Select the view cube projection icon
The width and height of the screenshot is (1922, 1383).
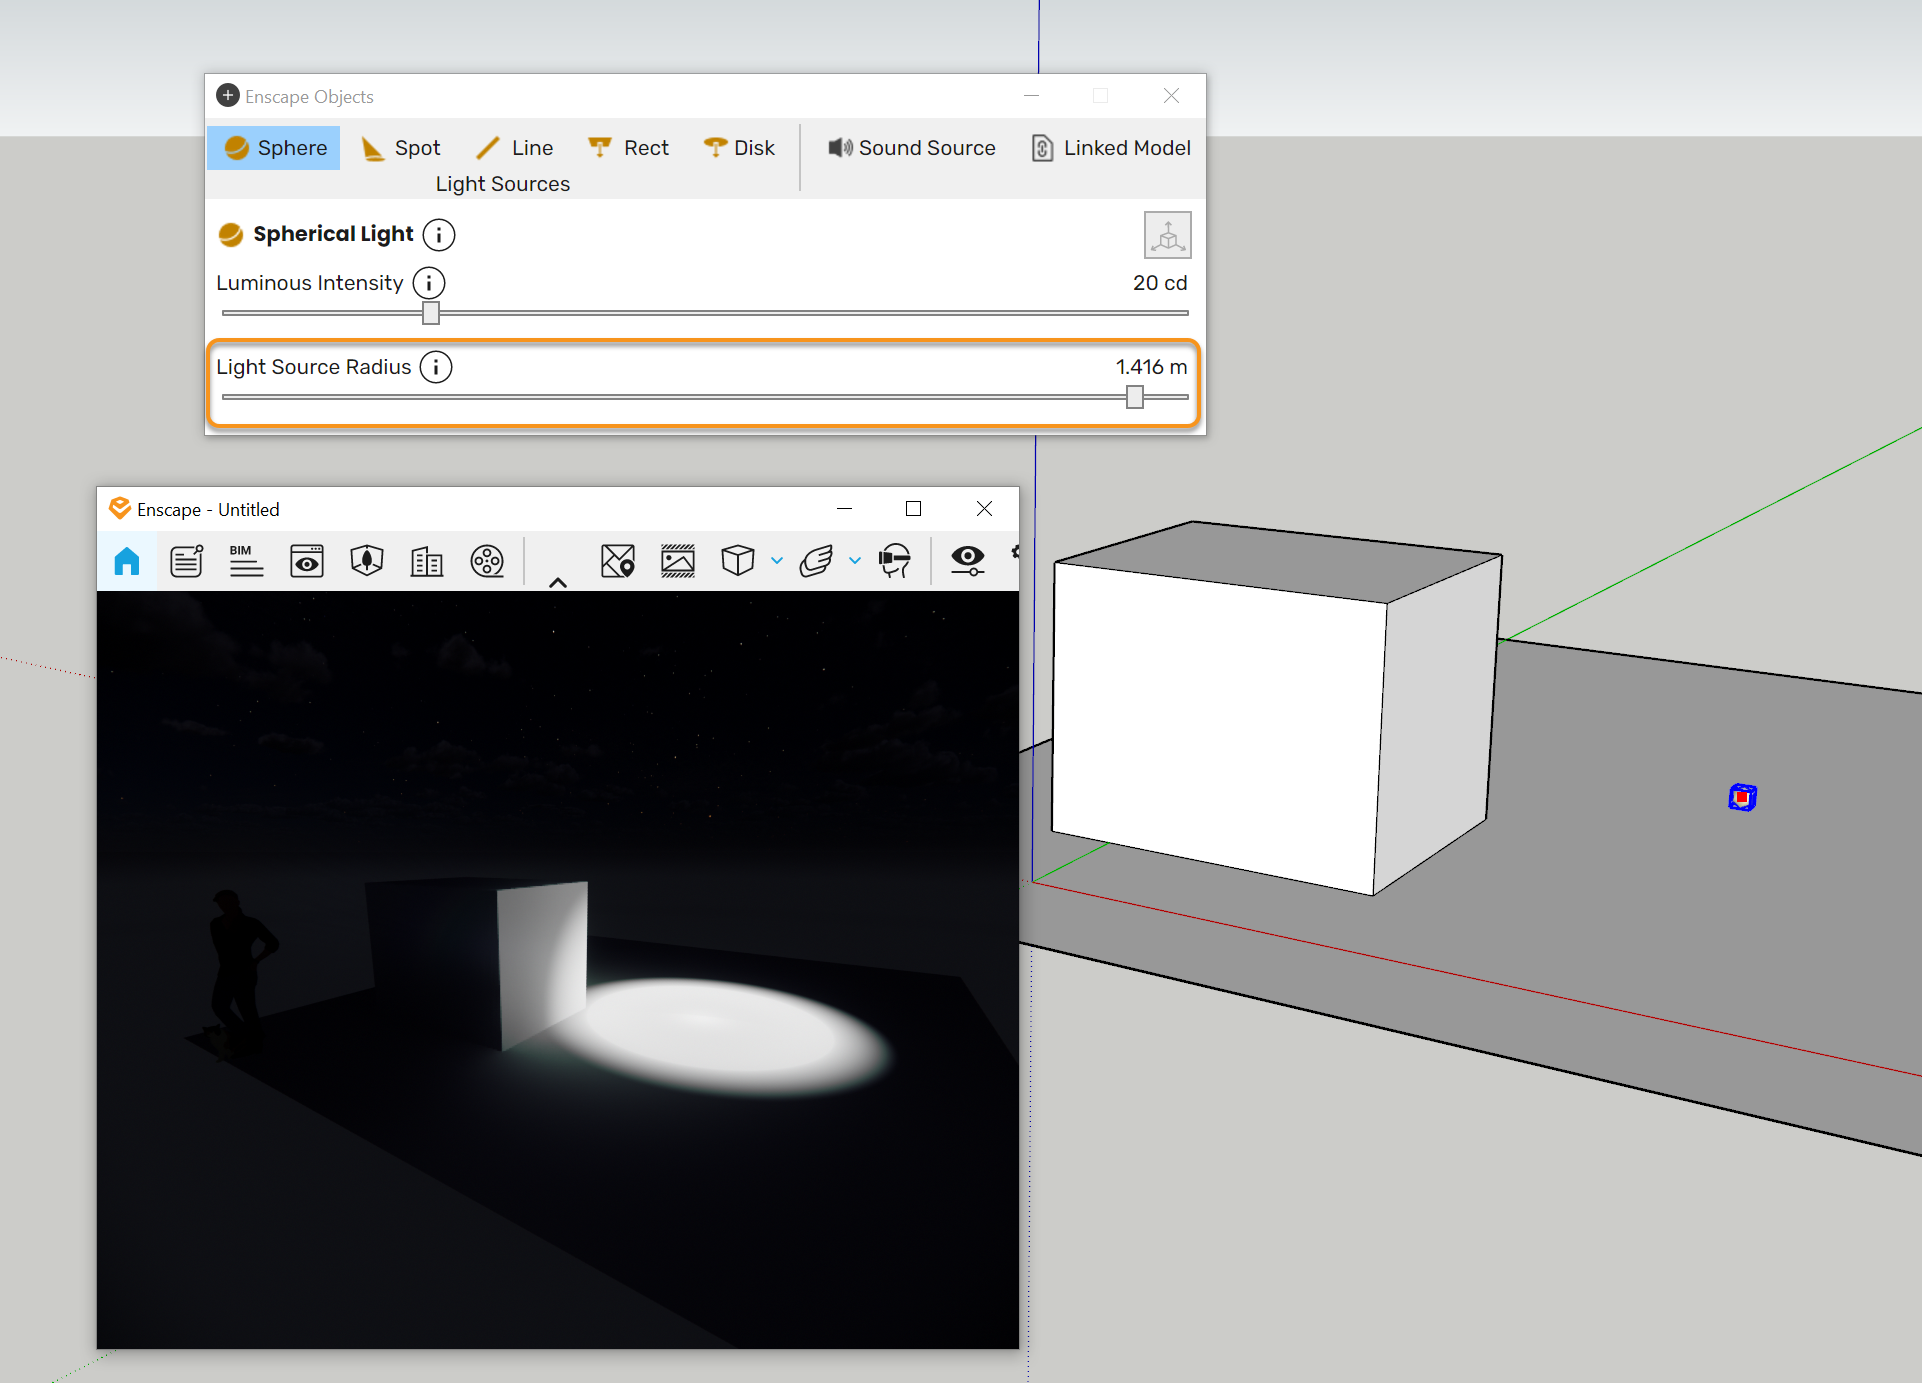(x=738, y=561)
